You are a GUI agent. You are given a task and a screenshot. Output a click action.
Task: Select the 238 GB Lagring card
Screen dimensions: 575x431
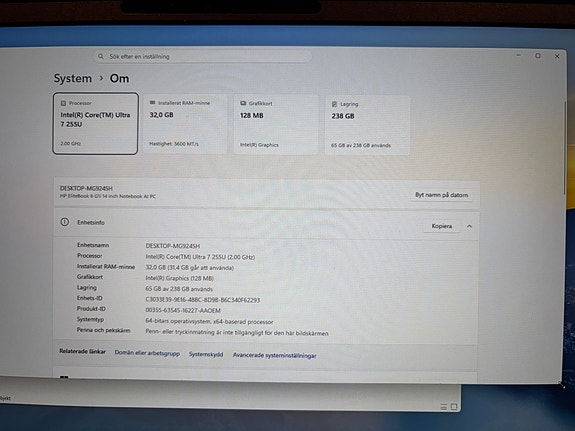367,125
